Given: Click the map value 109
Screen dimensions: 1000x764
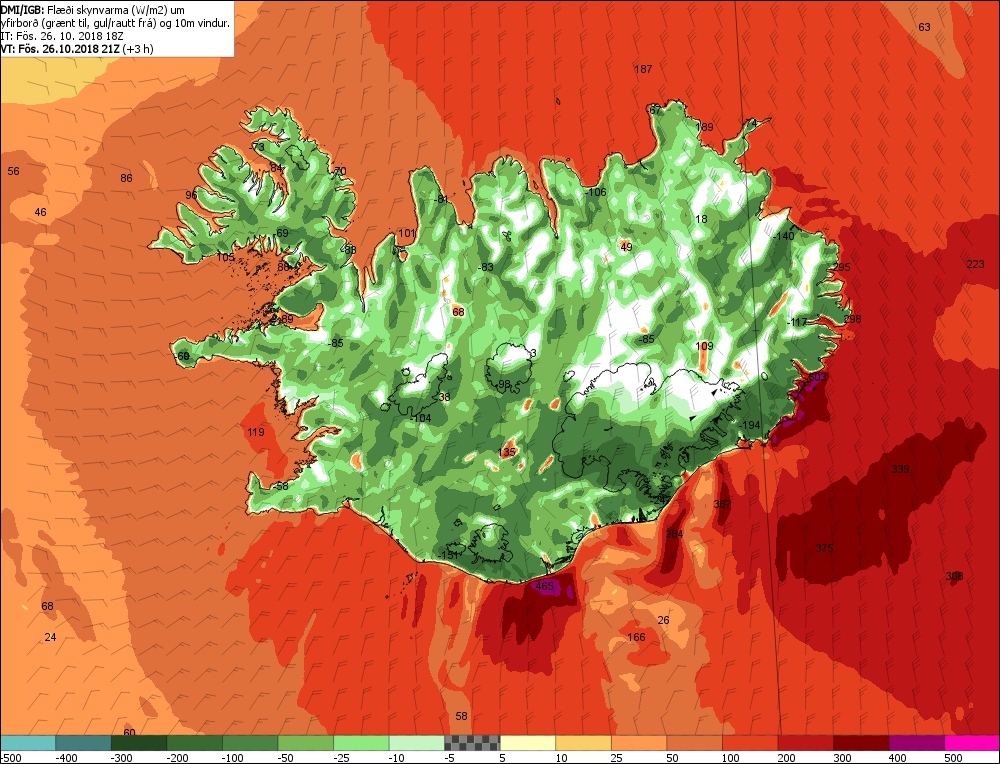Looking at the screenshot, I should click(x=704, y=346).
